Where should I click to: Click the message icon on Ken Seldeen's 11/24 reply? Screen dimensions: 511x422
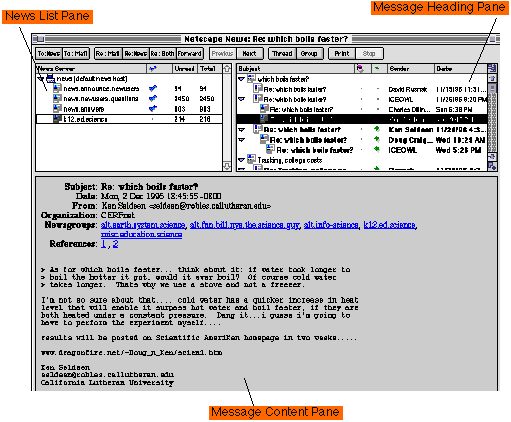258,129
